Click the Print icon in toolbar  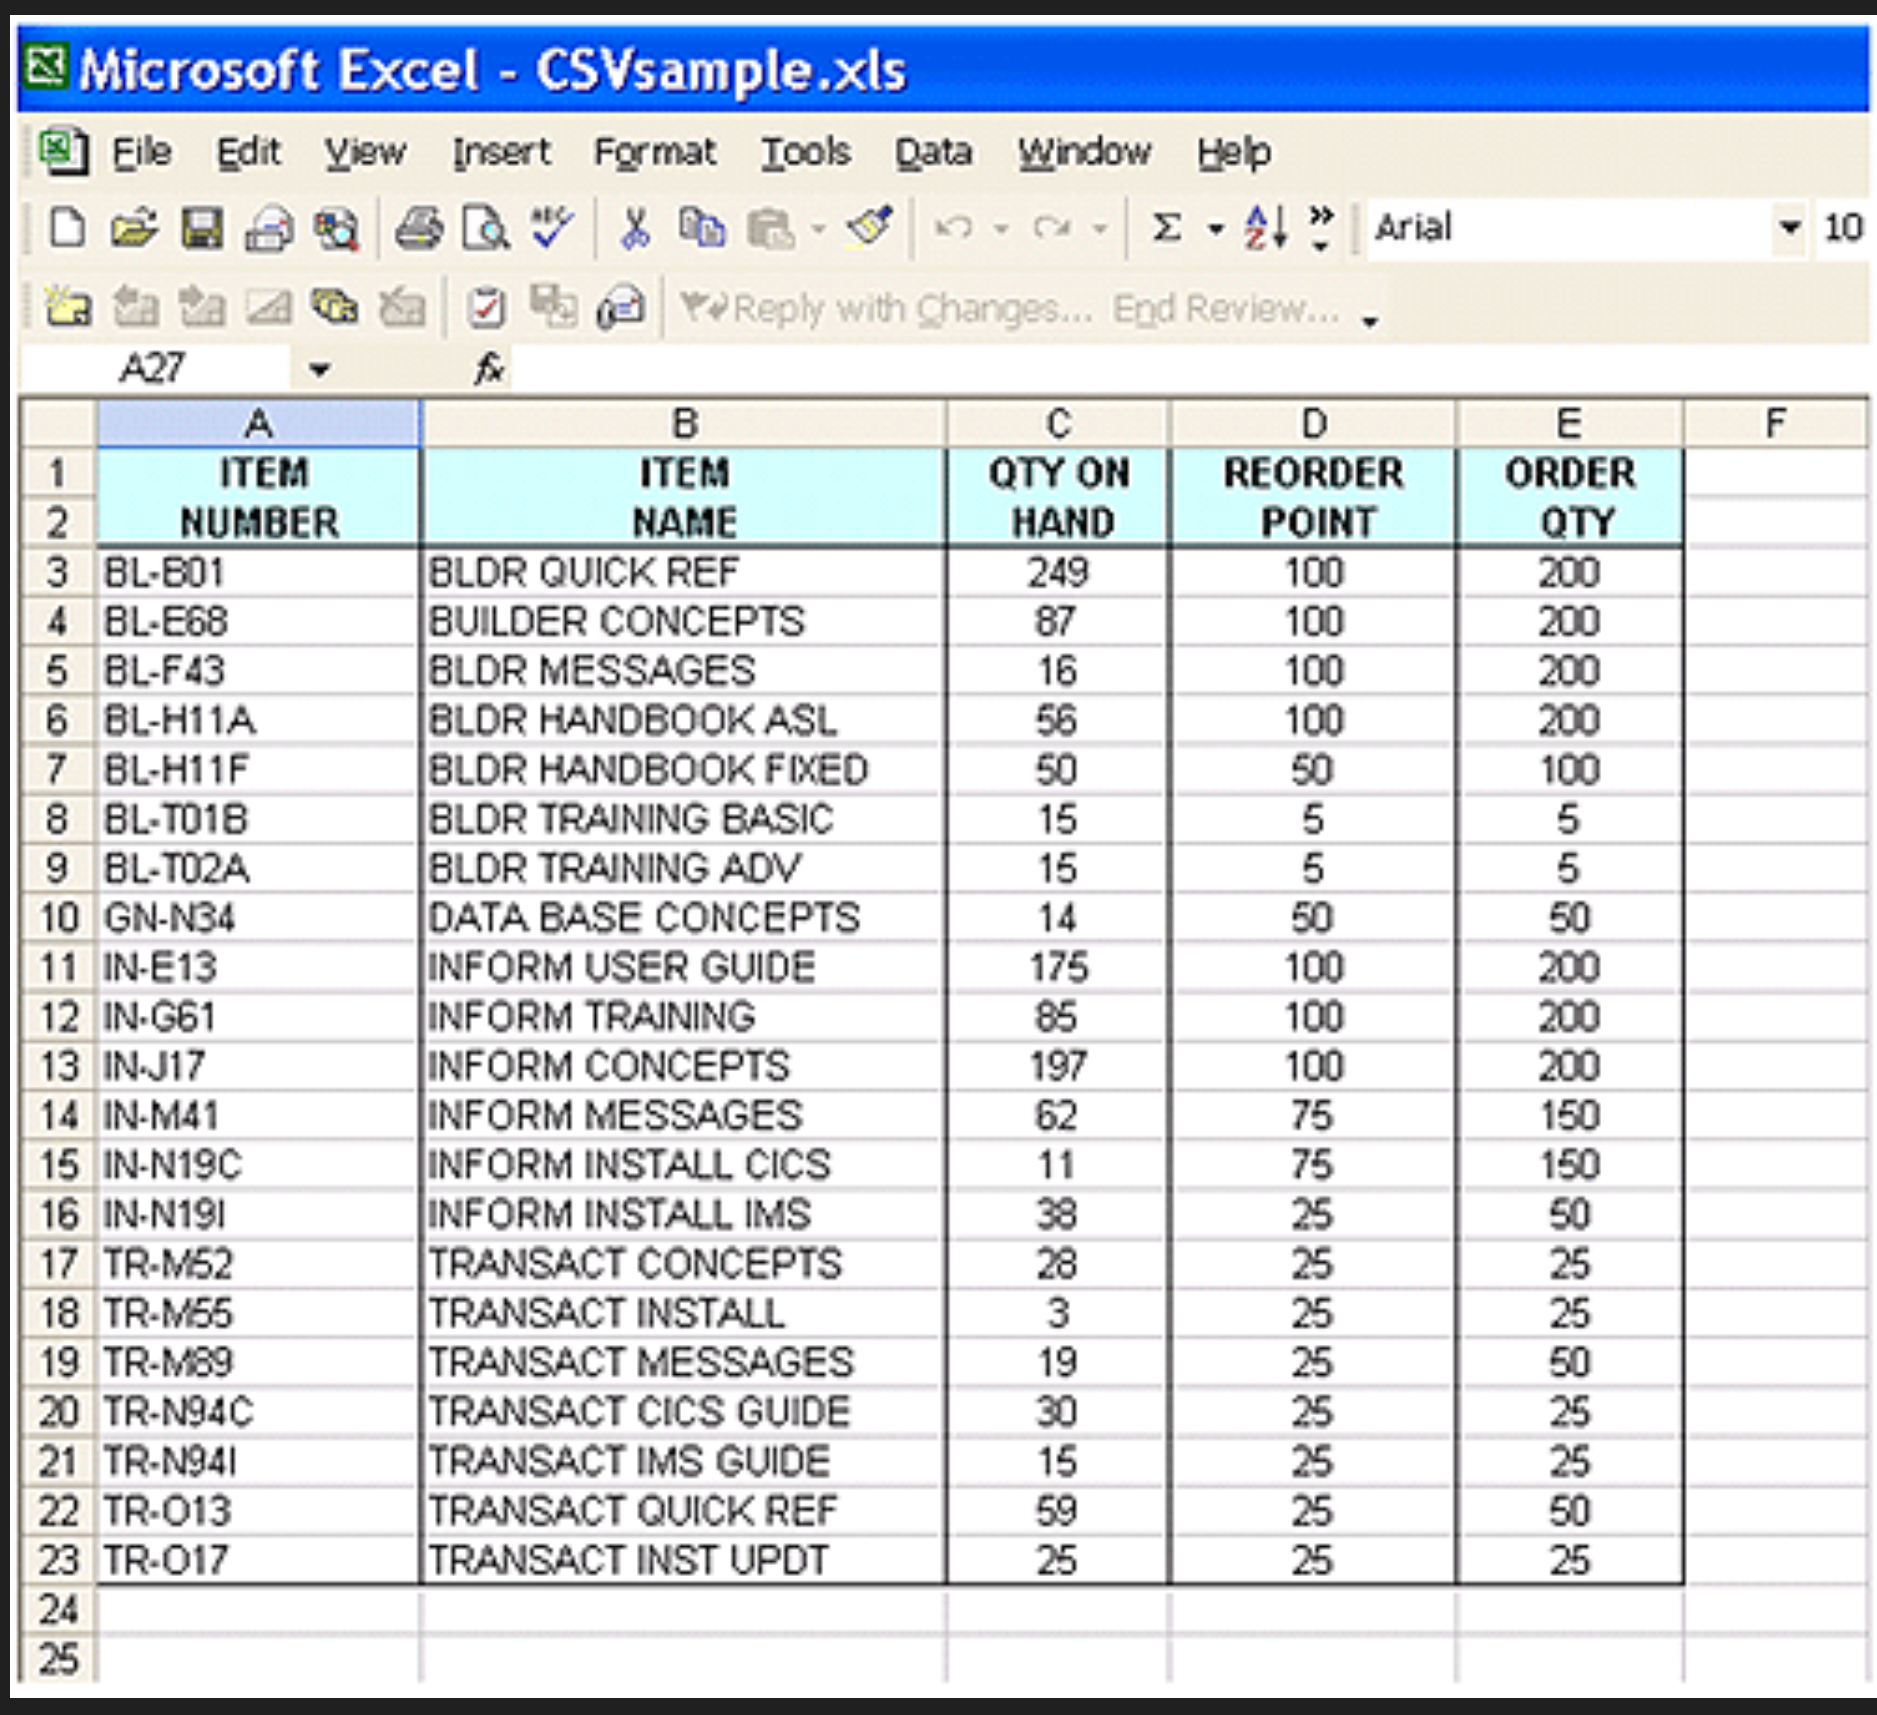(x=419, y=229)
